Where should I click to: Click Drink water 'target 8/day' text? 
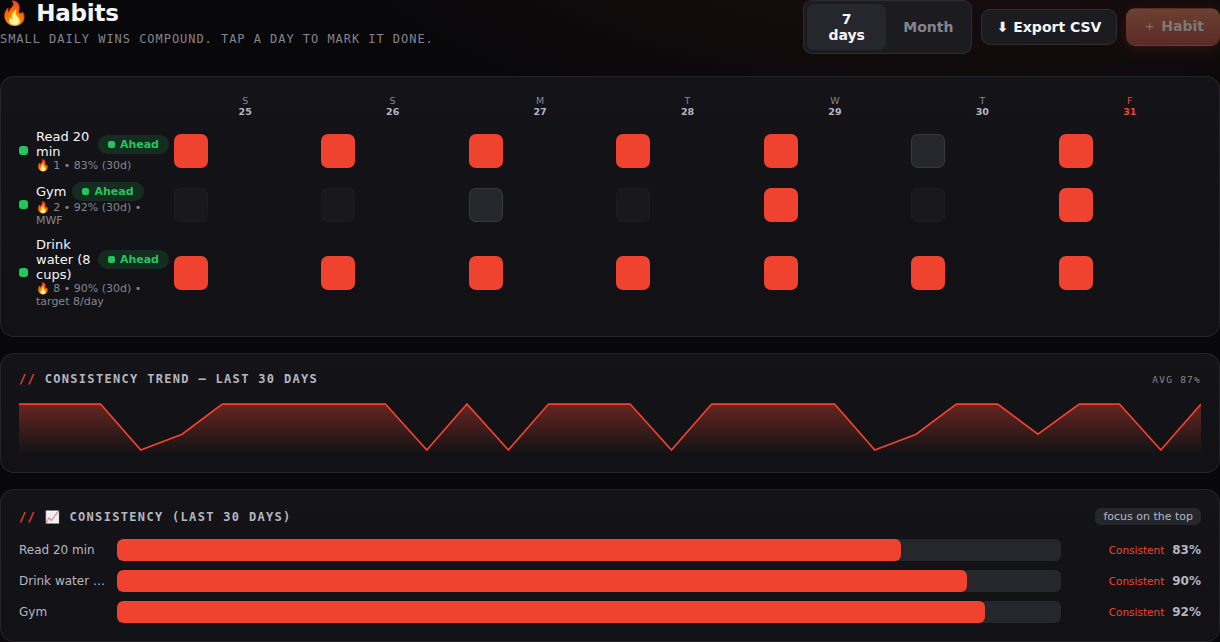coord(70,301)
